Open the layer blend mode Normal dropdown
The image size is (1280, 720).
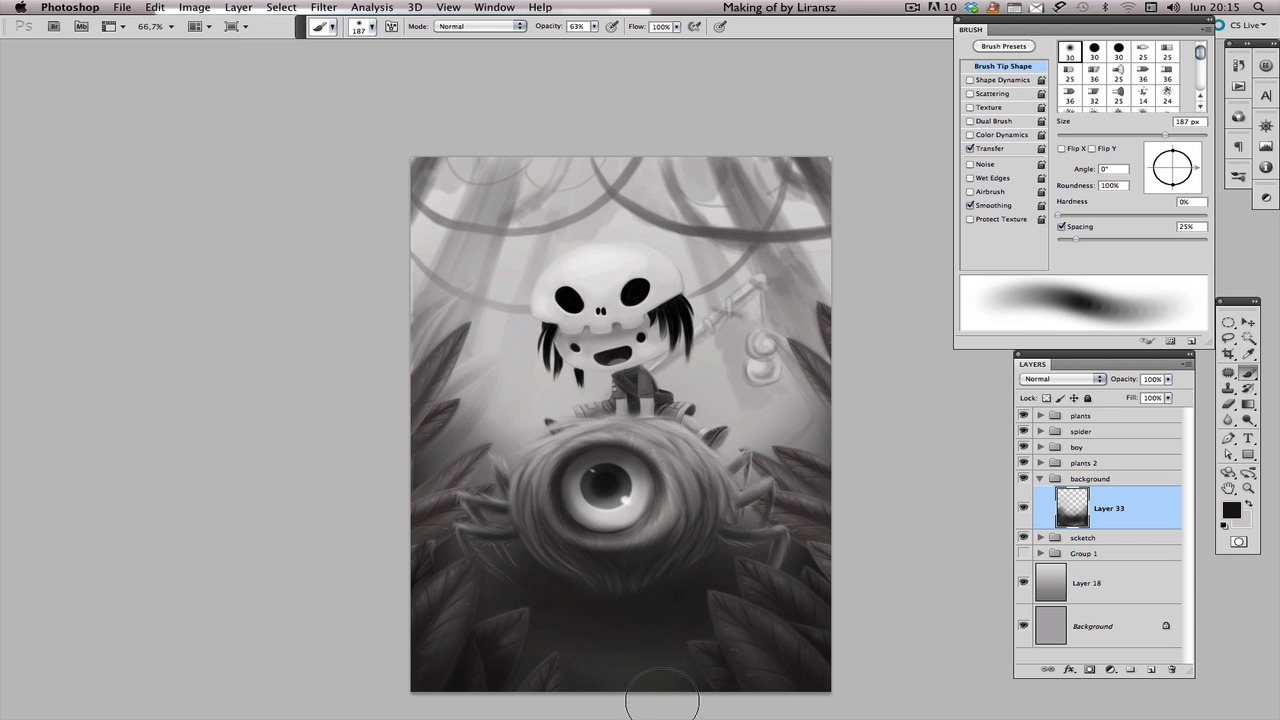point(1062,379)
